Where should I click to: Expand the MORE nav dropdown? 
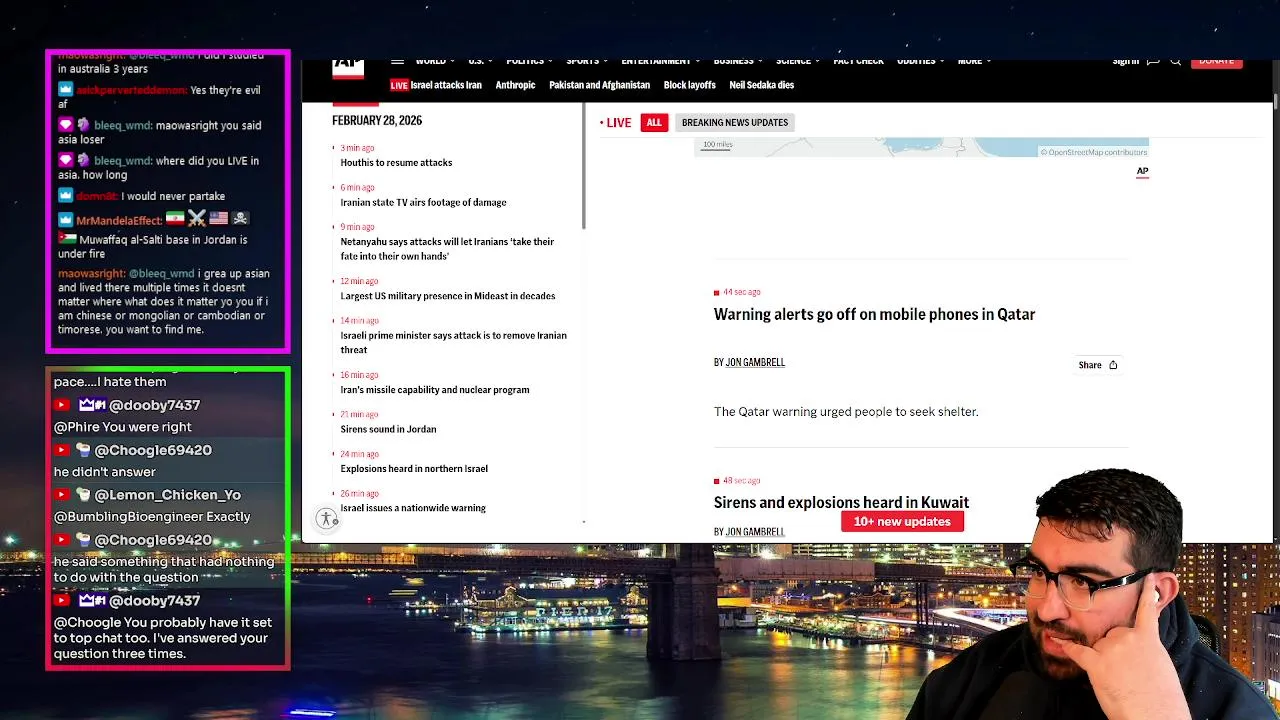[x=974, y=62]
